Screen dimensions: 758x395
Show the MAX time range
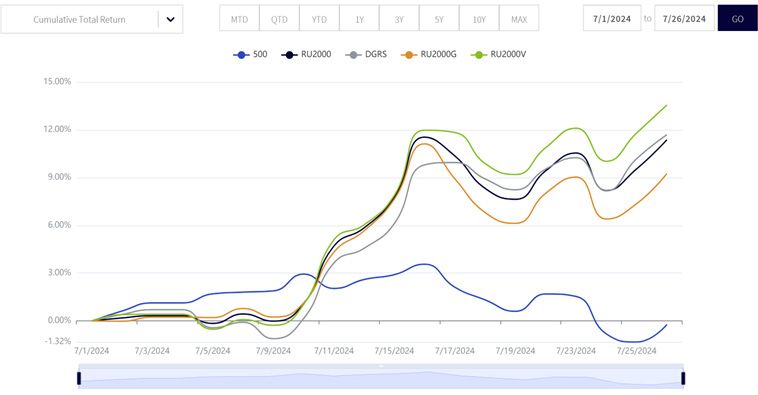(x=519, y=19)
